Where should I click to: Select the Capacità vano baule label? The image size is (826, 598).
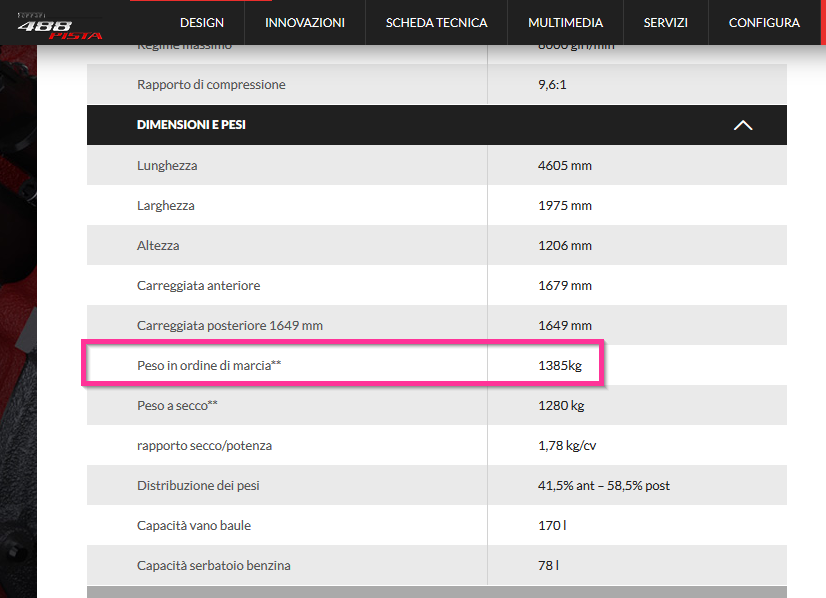pos(195,526)
